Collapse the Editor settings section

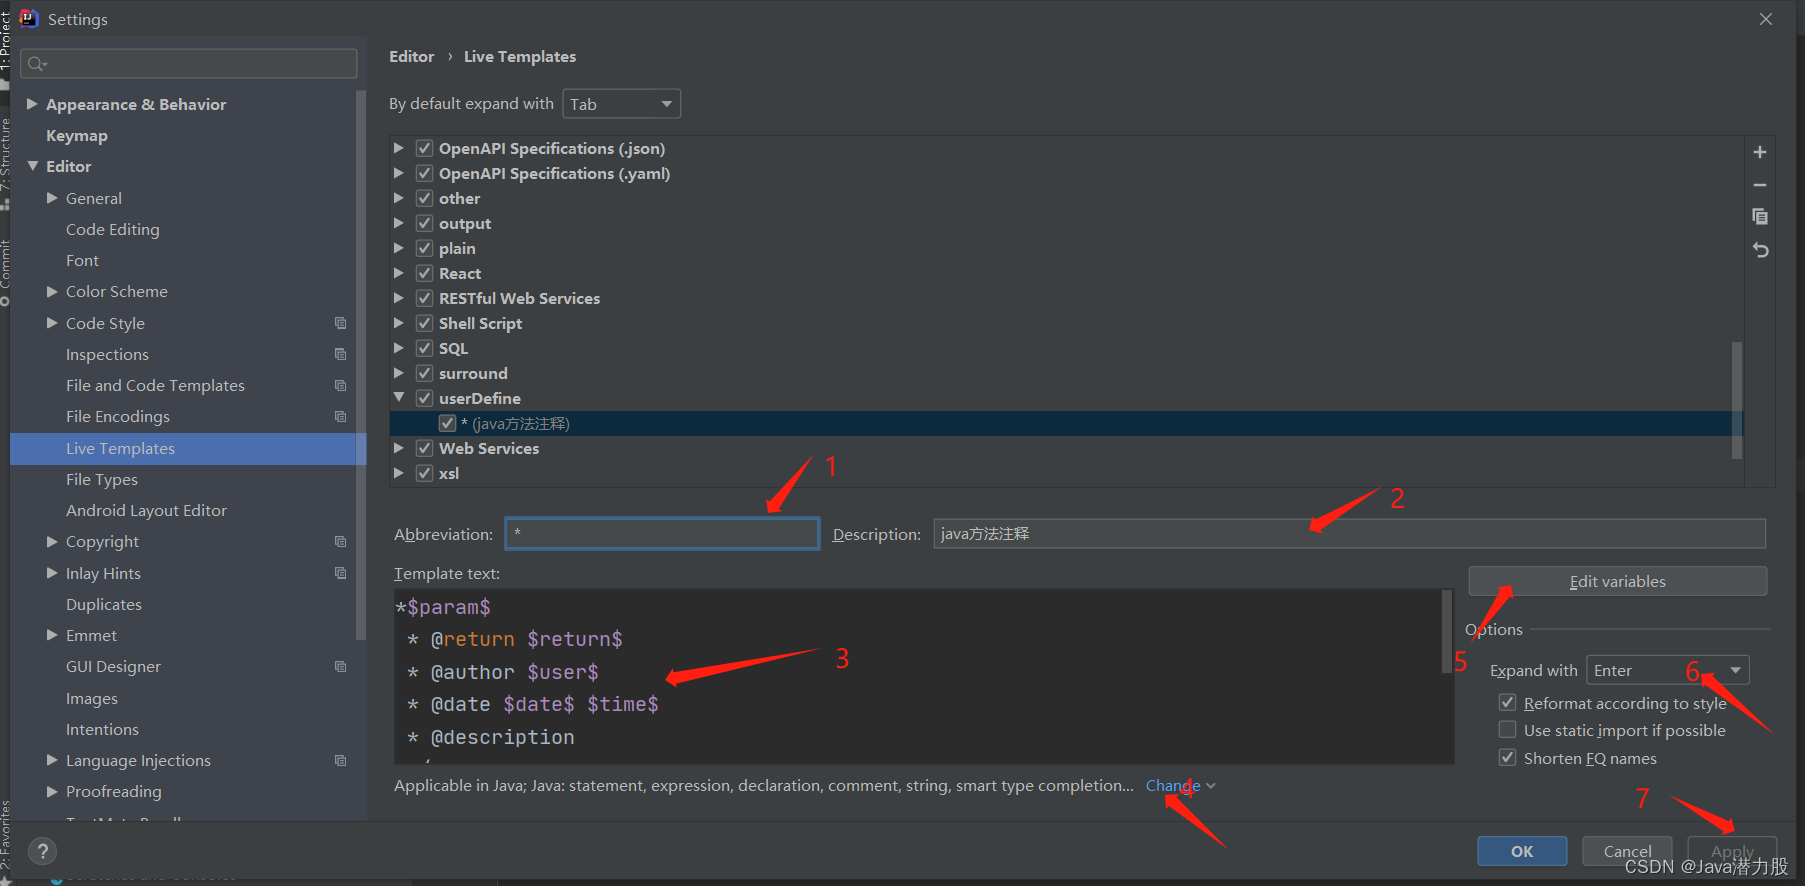click(x=32, y=166)
